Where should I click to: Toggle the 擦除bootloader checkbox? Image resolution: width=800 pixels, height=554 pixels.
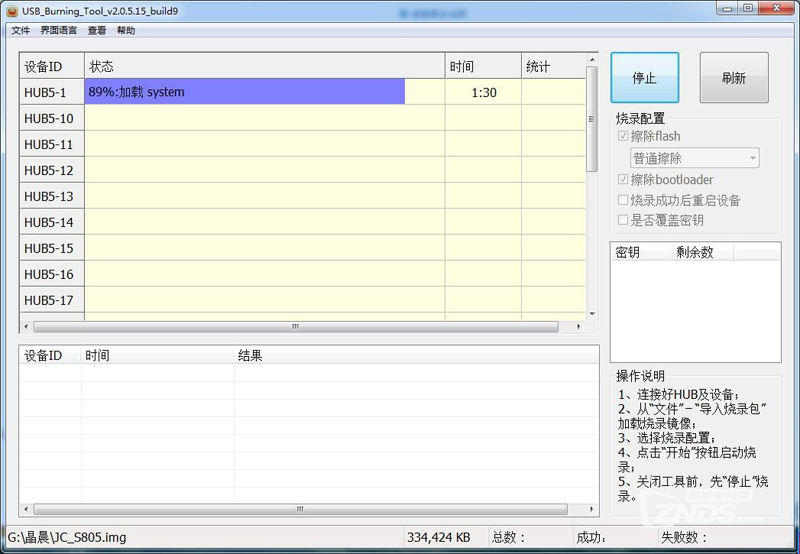click(622, 180)
